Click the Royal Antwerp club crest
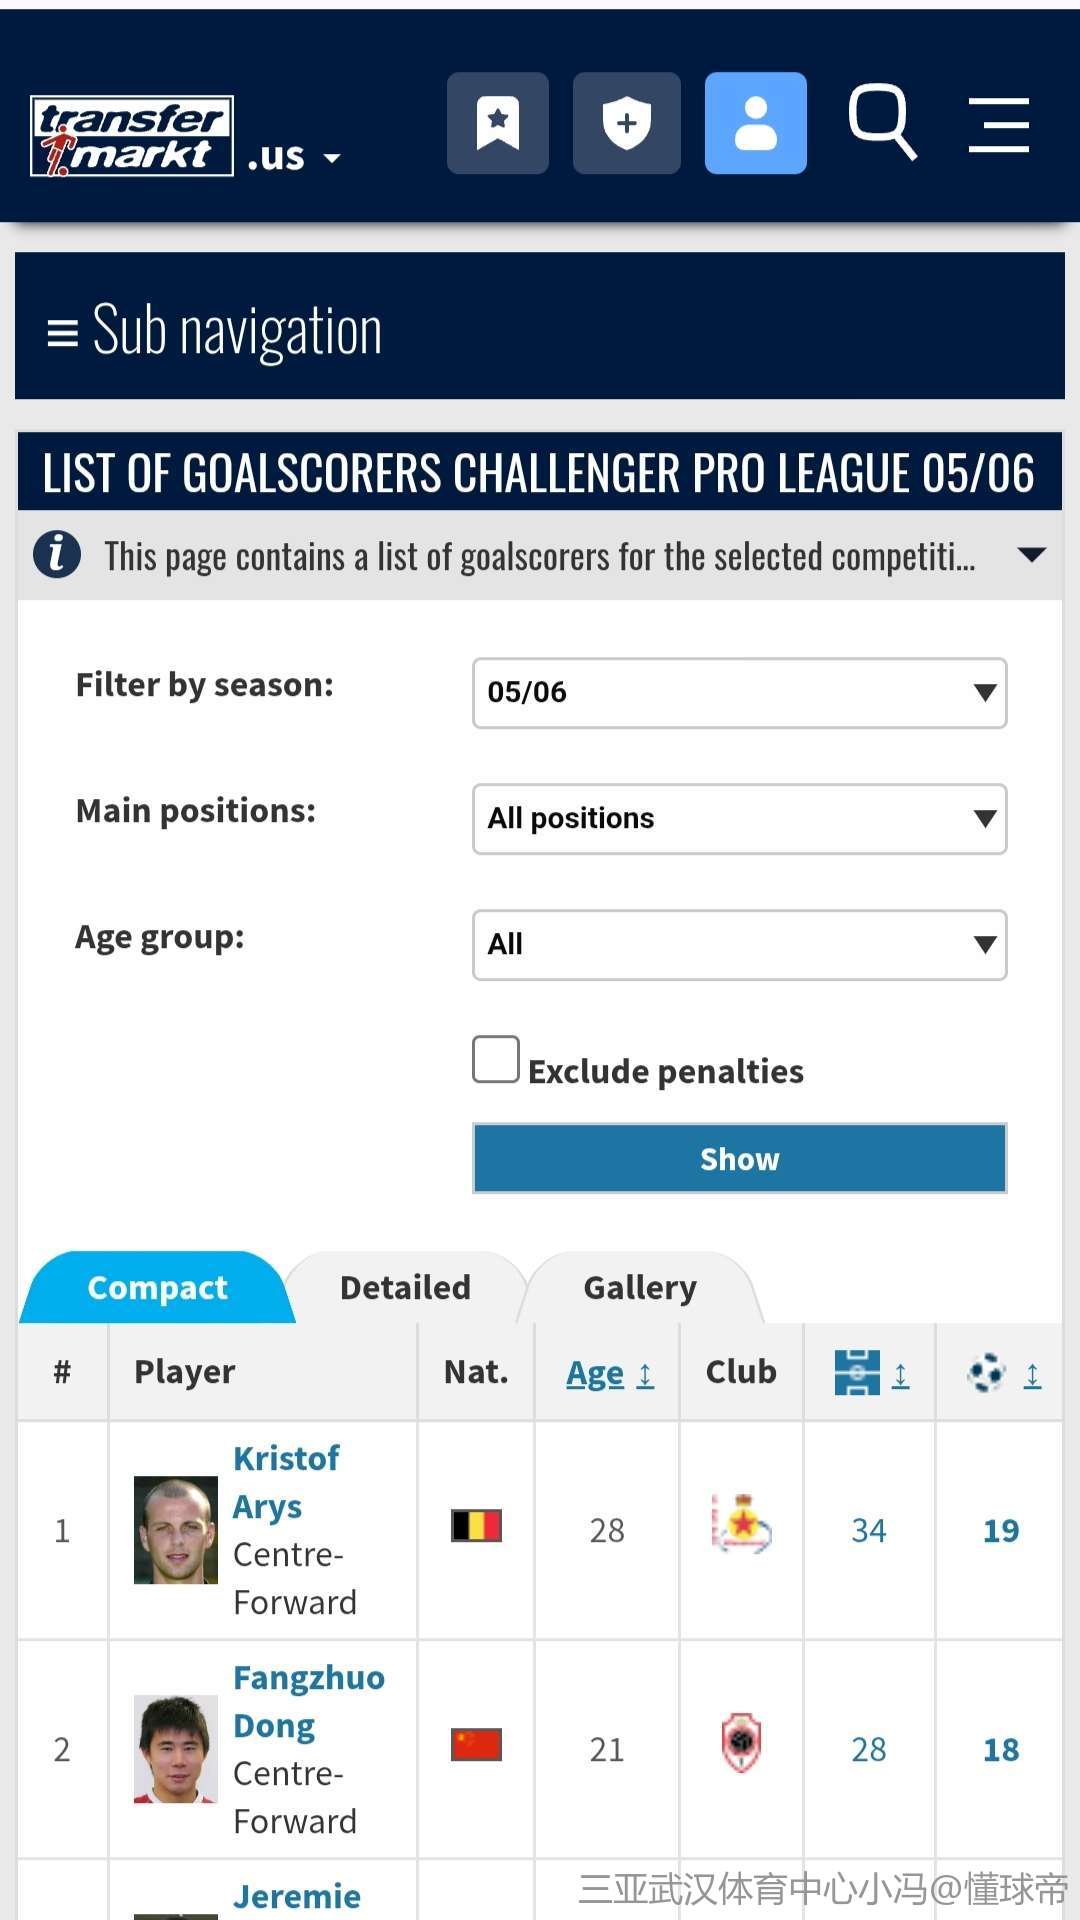 (741, 1744)
